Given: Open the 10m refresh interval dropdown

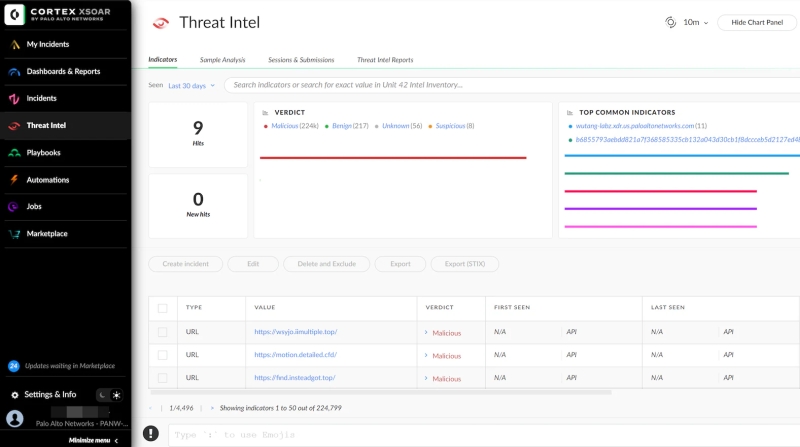Looking at the screenshot, I should [695, 22].
